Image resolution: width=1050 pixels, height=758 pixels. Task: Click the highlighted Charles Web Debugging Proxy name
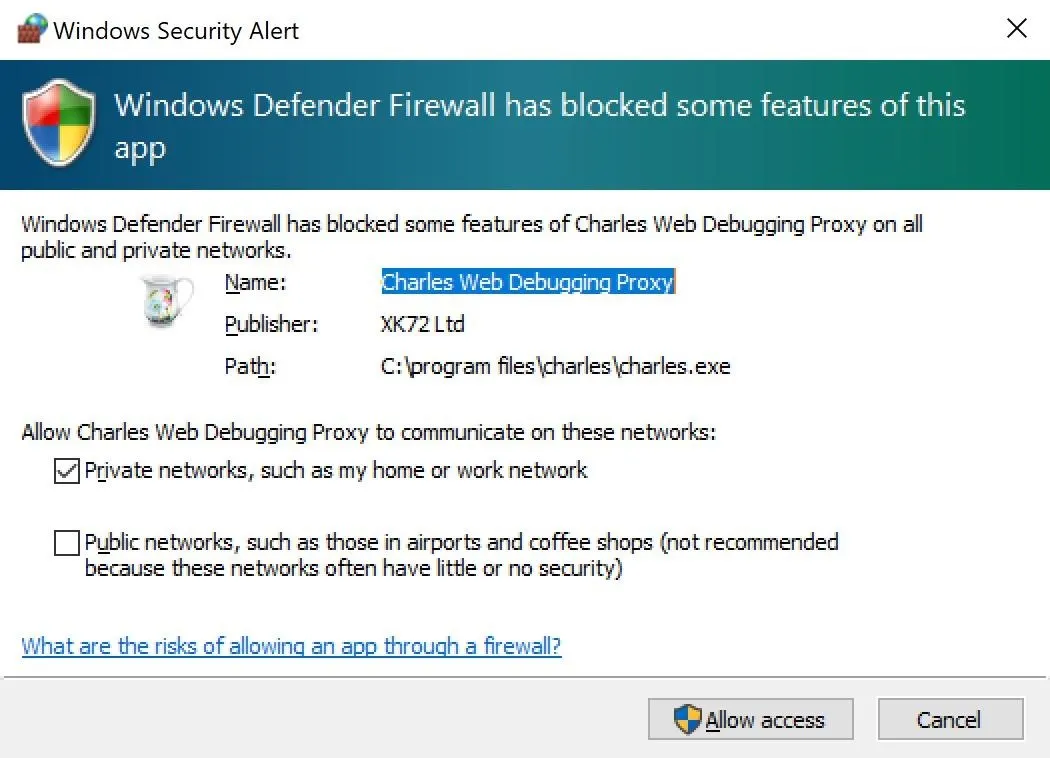coord(528,282)
